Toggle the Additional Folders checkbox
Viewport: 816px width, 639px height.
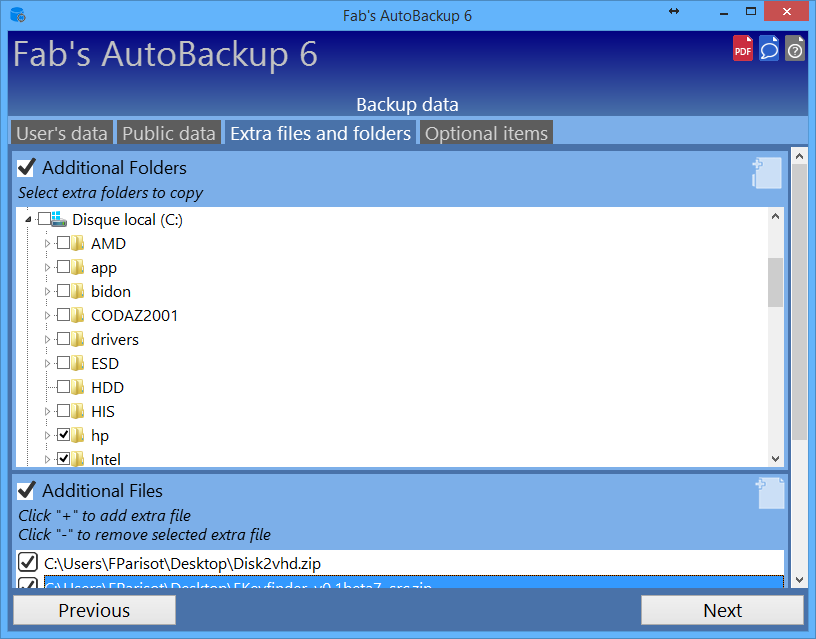click(26, 168)
